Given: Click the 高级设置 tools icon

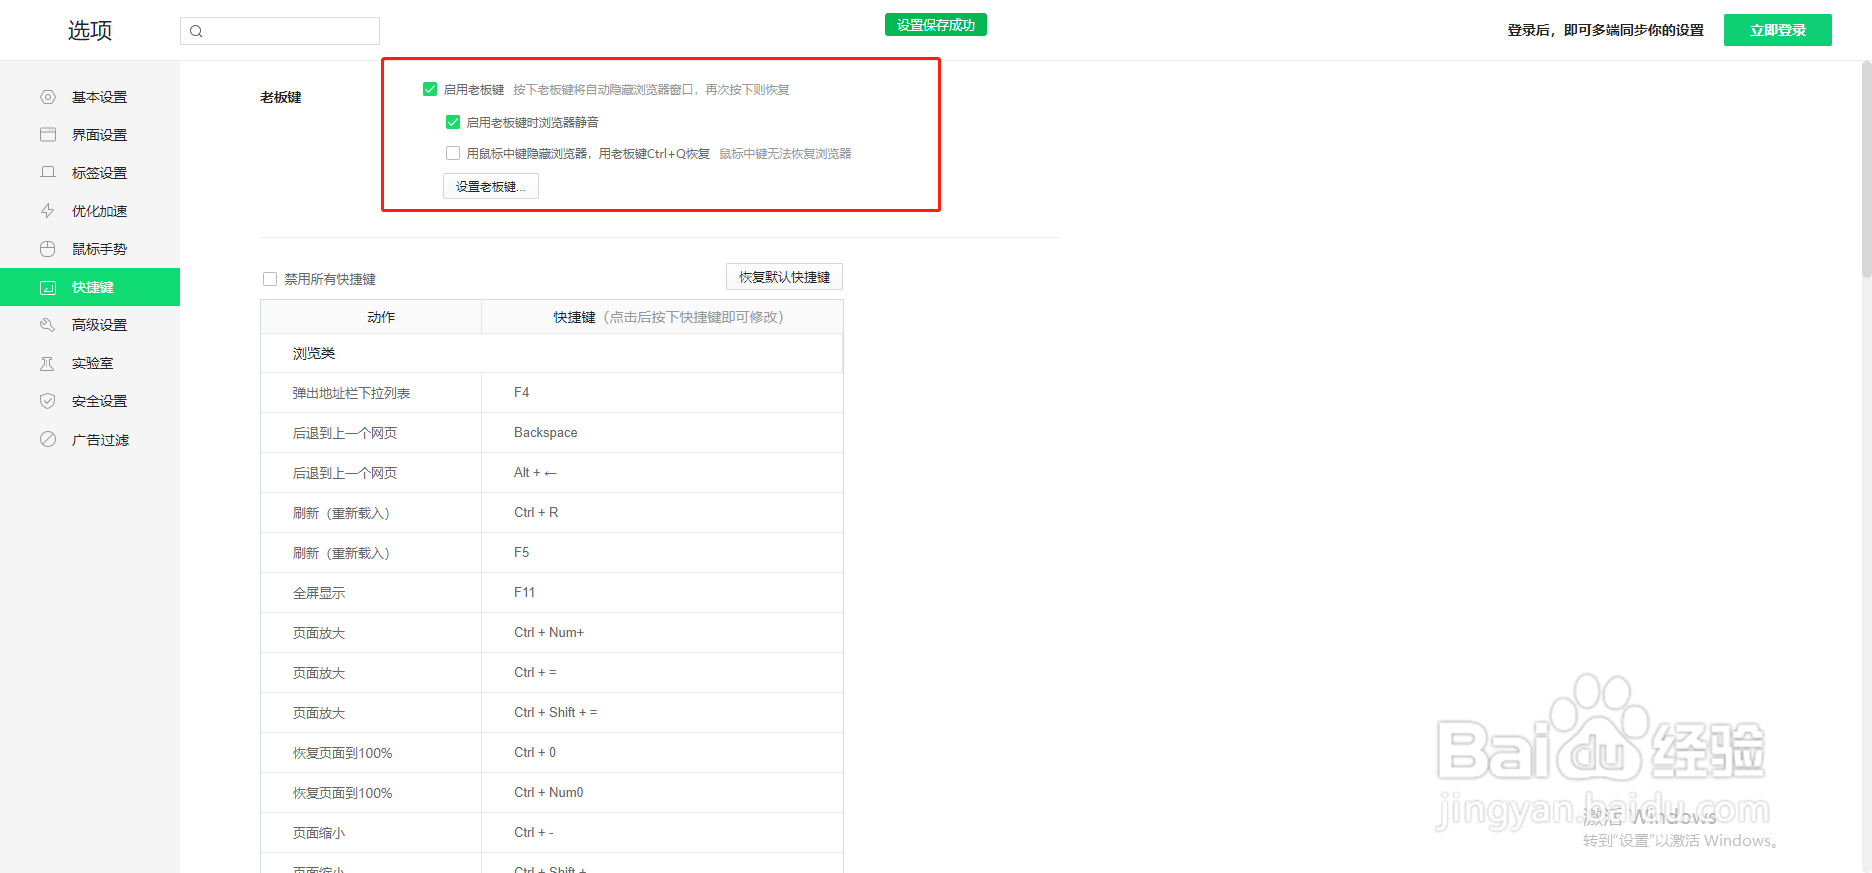Looking at the screenshot, I should pyautogui.click(x=47, y=325).
